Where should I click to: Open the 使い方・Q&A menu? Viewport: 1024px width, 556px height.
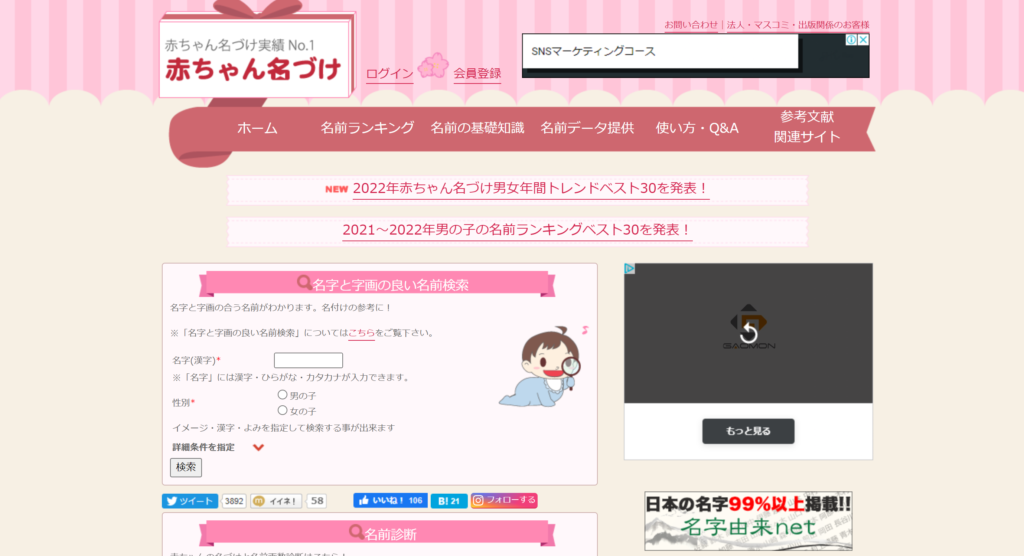(697, 128)
